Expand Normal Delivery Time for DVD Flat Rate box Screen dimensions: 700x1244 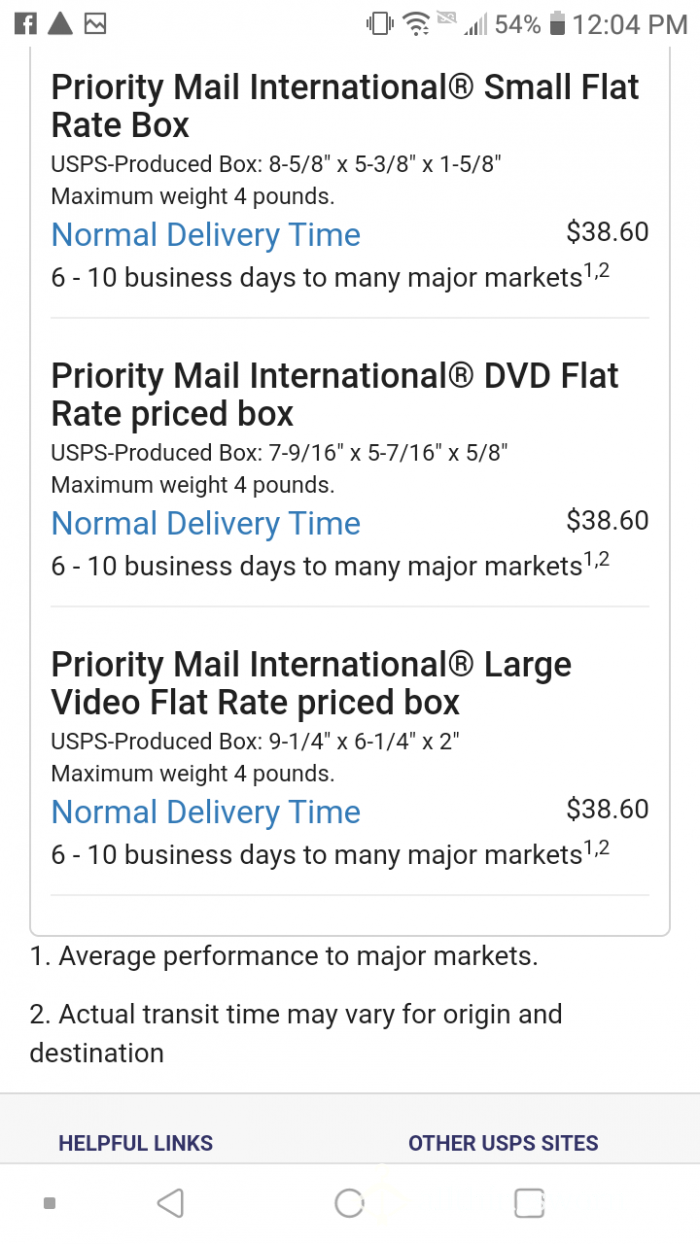(205, 523)
